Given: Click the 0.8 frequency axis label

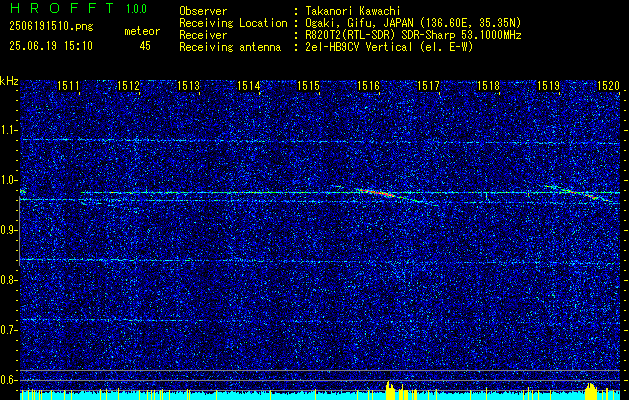Looking at the screenshot, I should [8, 280].
